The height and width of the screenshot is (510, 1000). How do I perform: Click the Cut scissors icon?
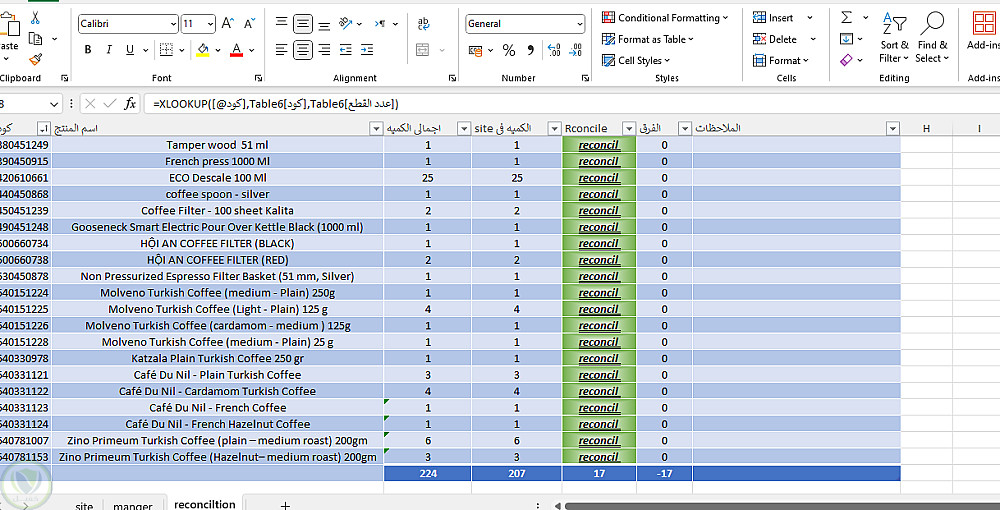click(x=35, y=18)
